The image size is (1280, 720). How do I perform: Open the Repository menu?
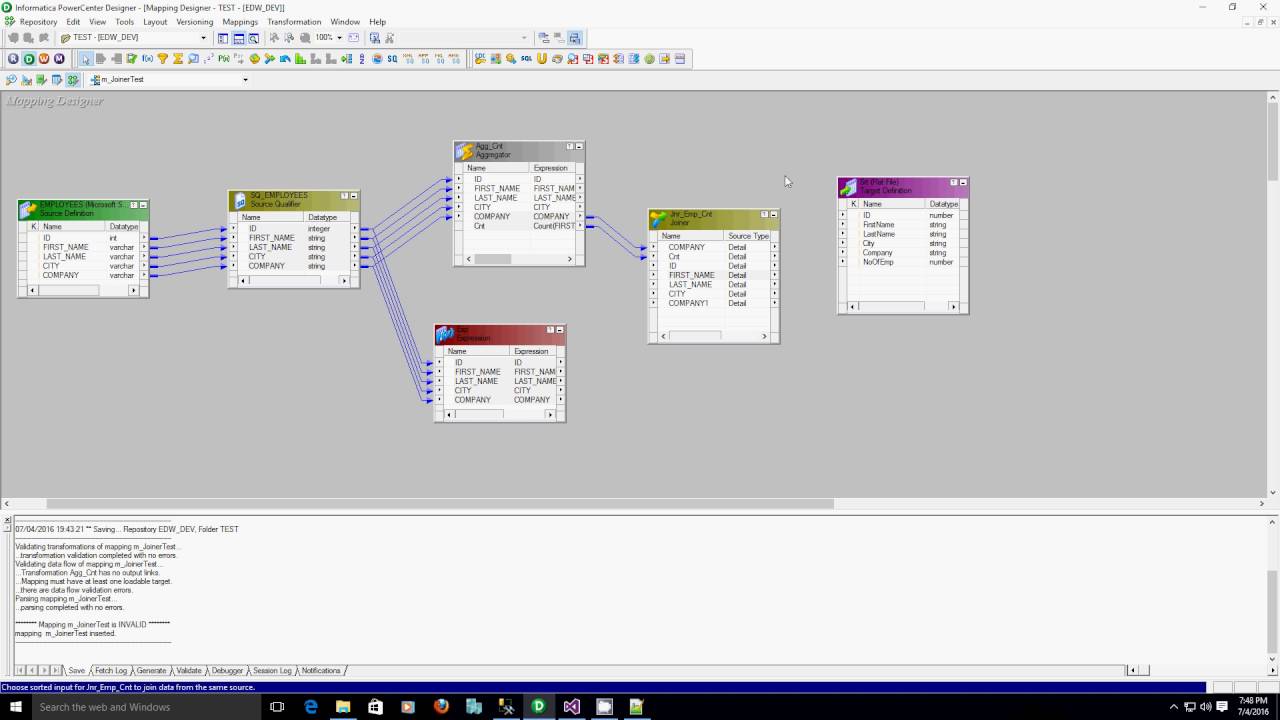click(x=38, y=21)
